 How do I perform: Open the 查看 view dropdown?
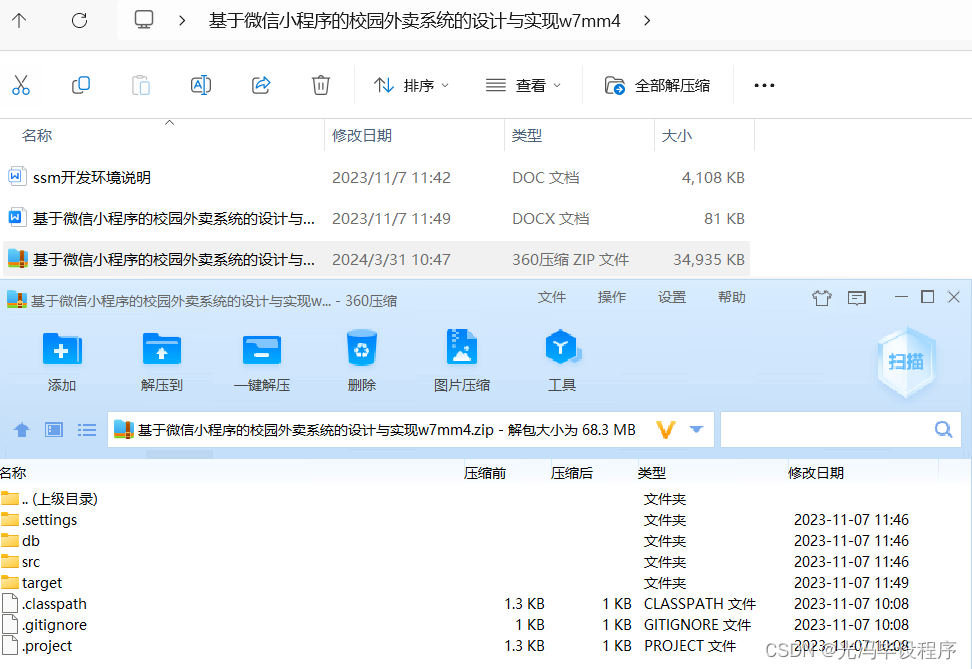523,86
